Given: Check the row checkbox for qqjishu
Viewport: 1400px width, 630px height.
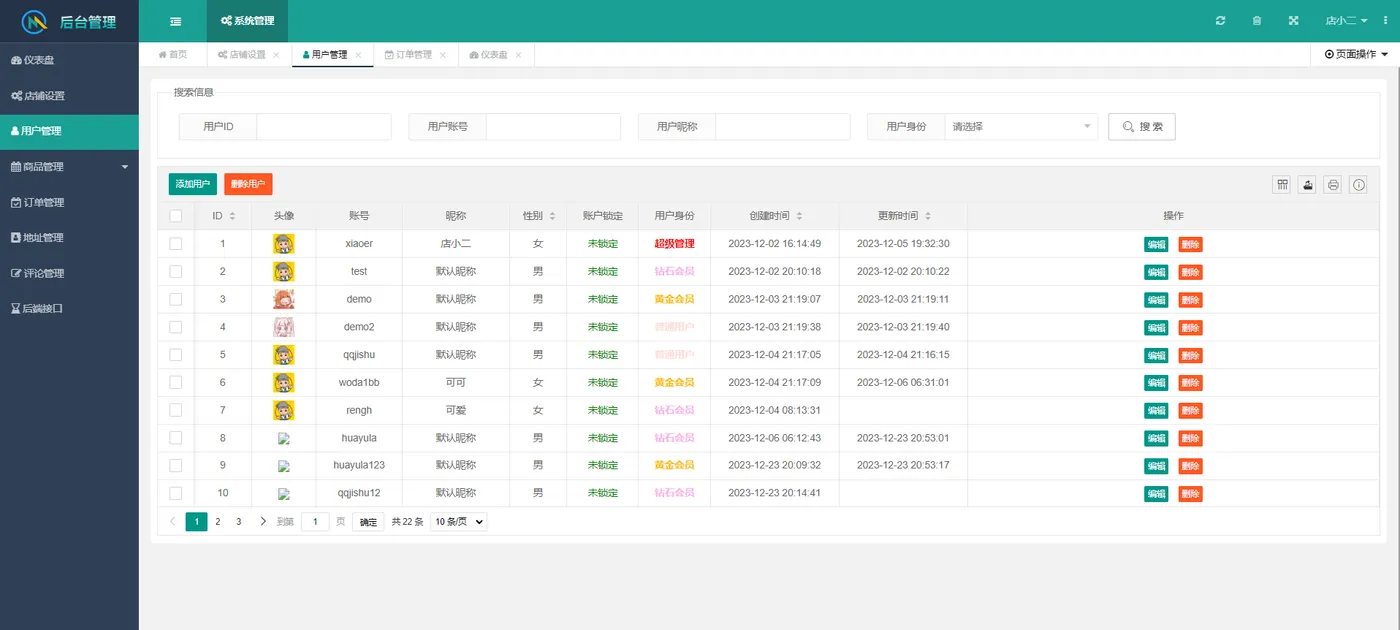Looking at the screenshot, I should click(176, 354).
